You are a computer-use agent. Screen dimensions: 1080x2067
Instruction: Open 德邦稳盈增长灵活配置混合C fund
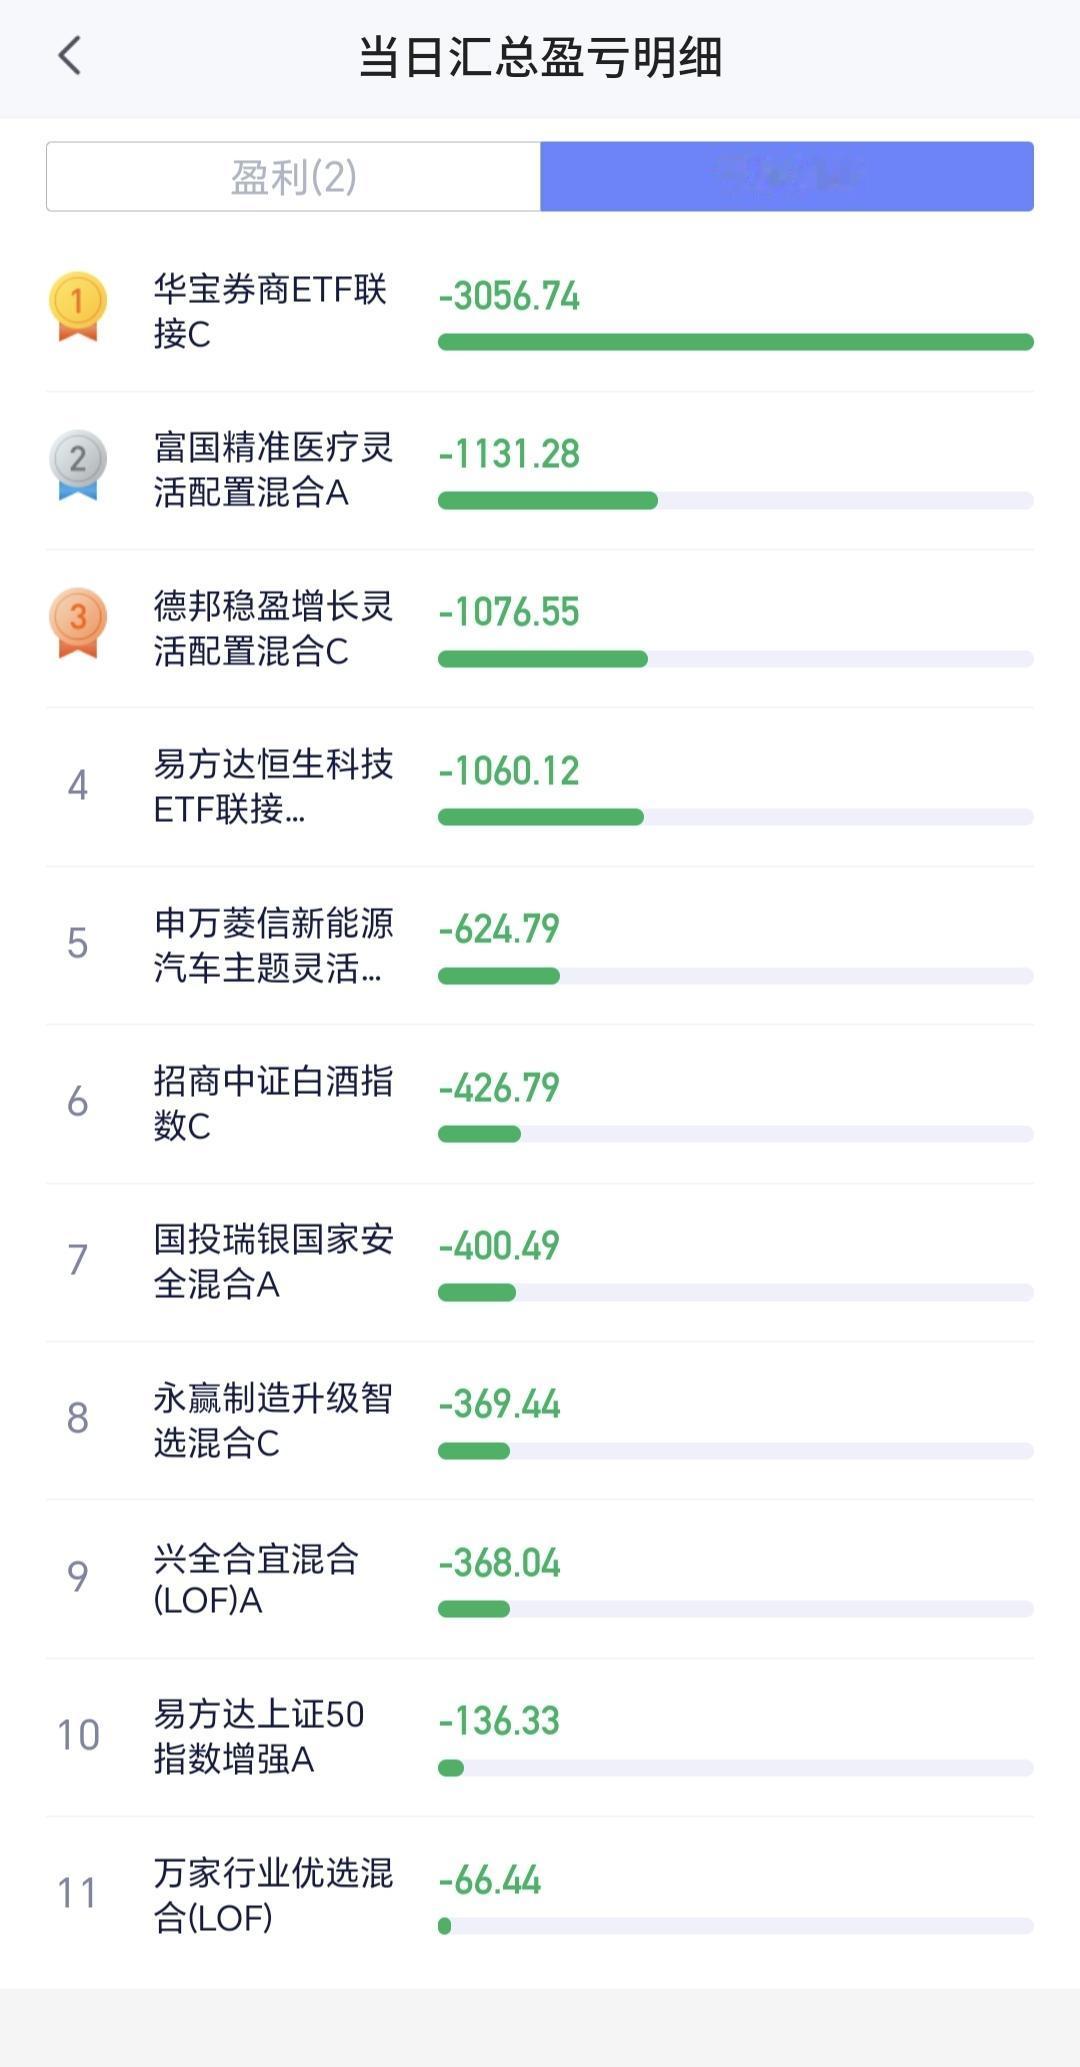(540, 628)
